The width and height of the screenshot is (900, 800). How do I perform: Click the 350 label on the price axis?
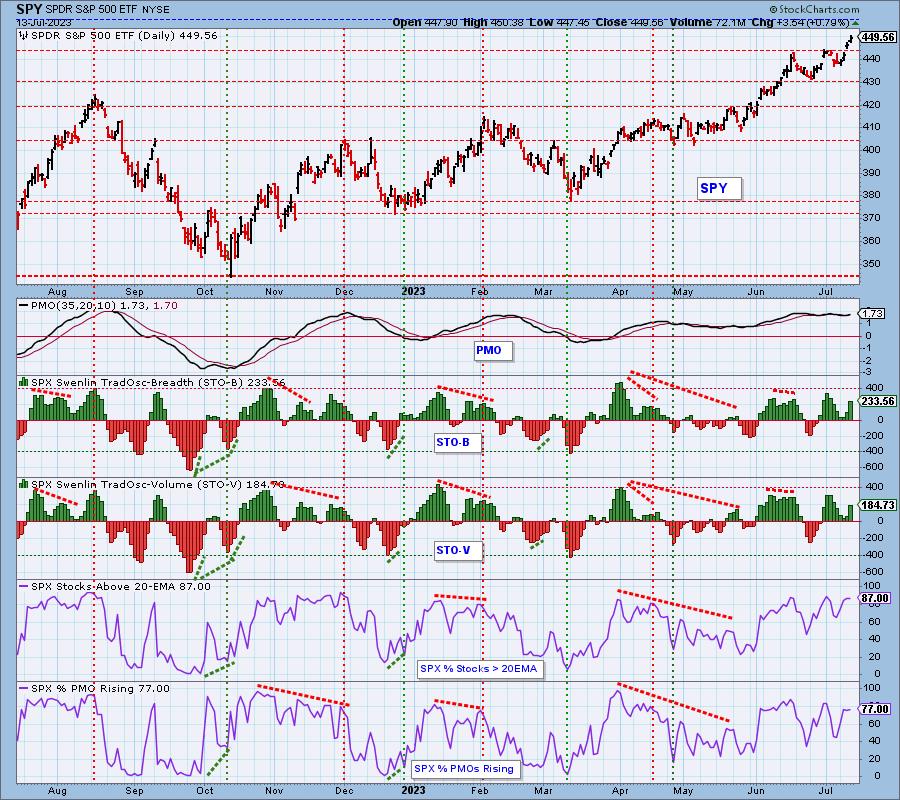coord(871,263)
